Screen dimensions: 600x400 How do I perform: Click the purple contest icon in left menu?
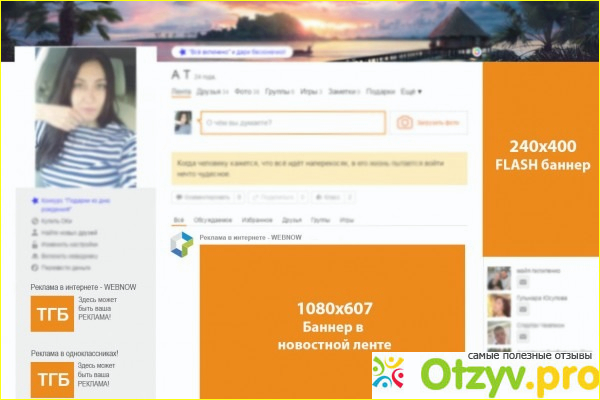click(35, 200)
